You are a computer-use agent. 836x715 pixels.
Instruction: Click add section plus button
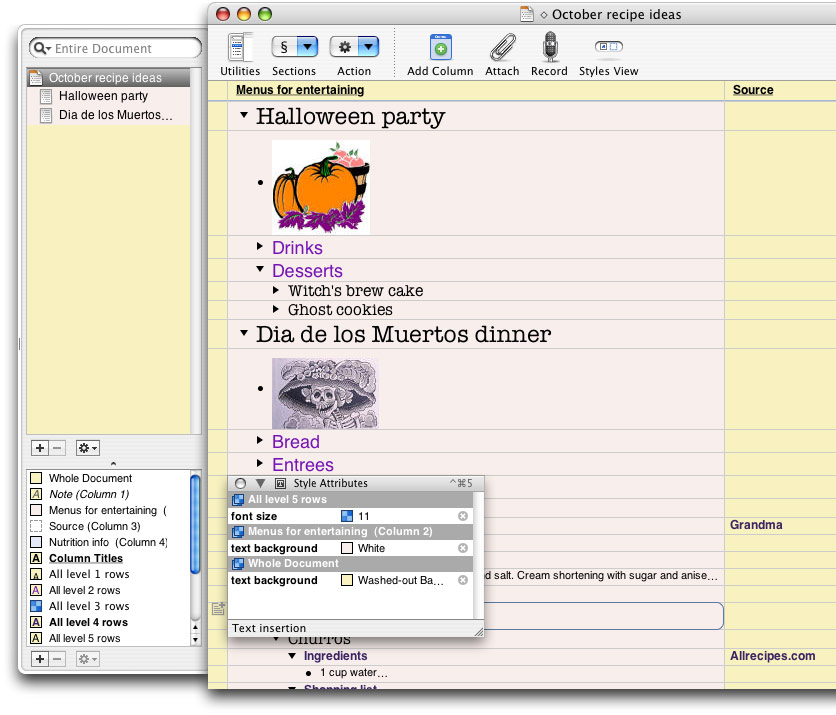pos(40,448)
